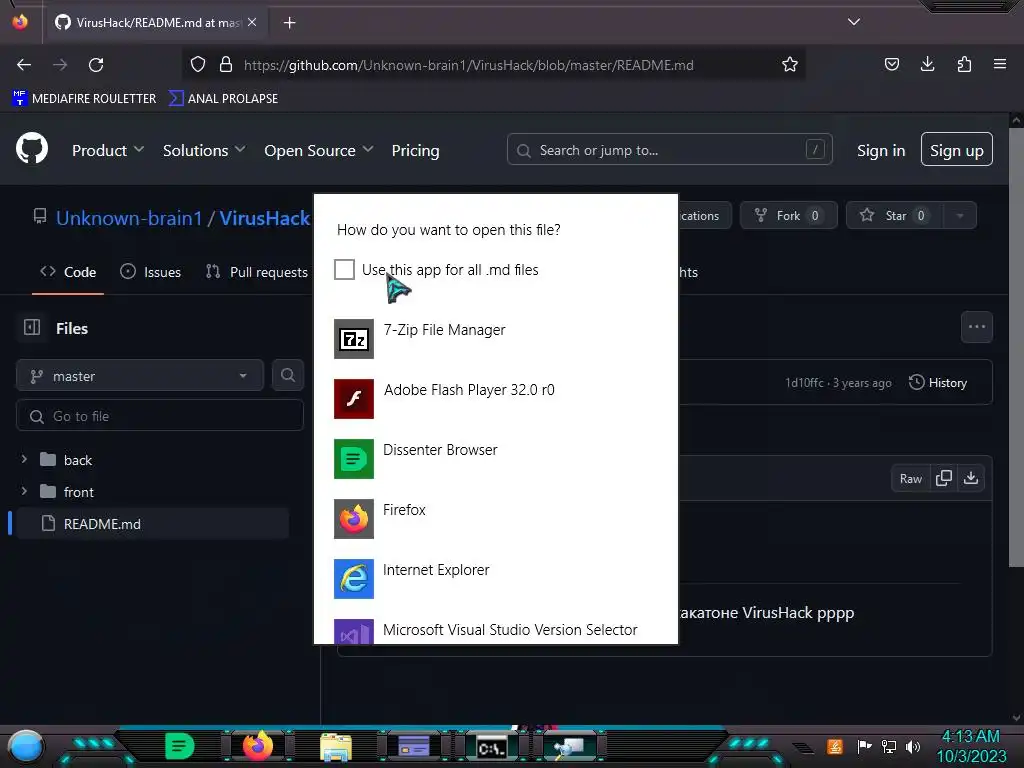Image resolution: width=1024 pixels, height=768 pixels.
Task: Open Firefox extensions icon
Action: click(964, 64)
